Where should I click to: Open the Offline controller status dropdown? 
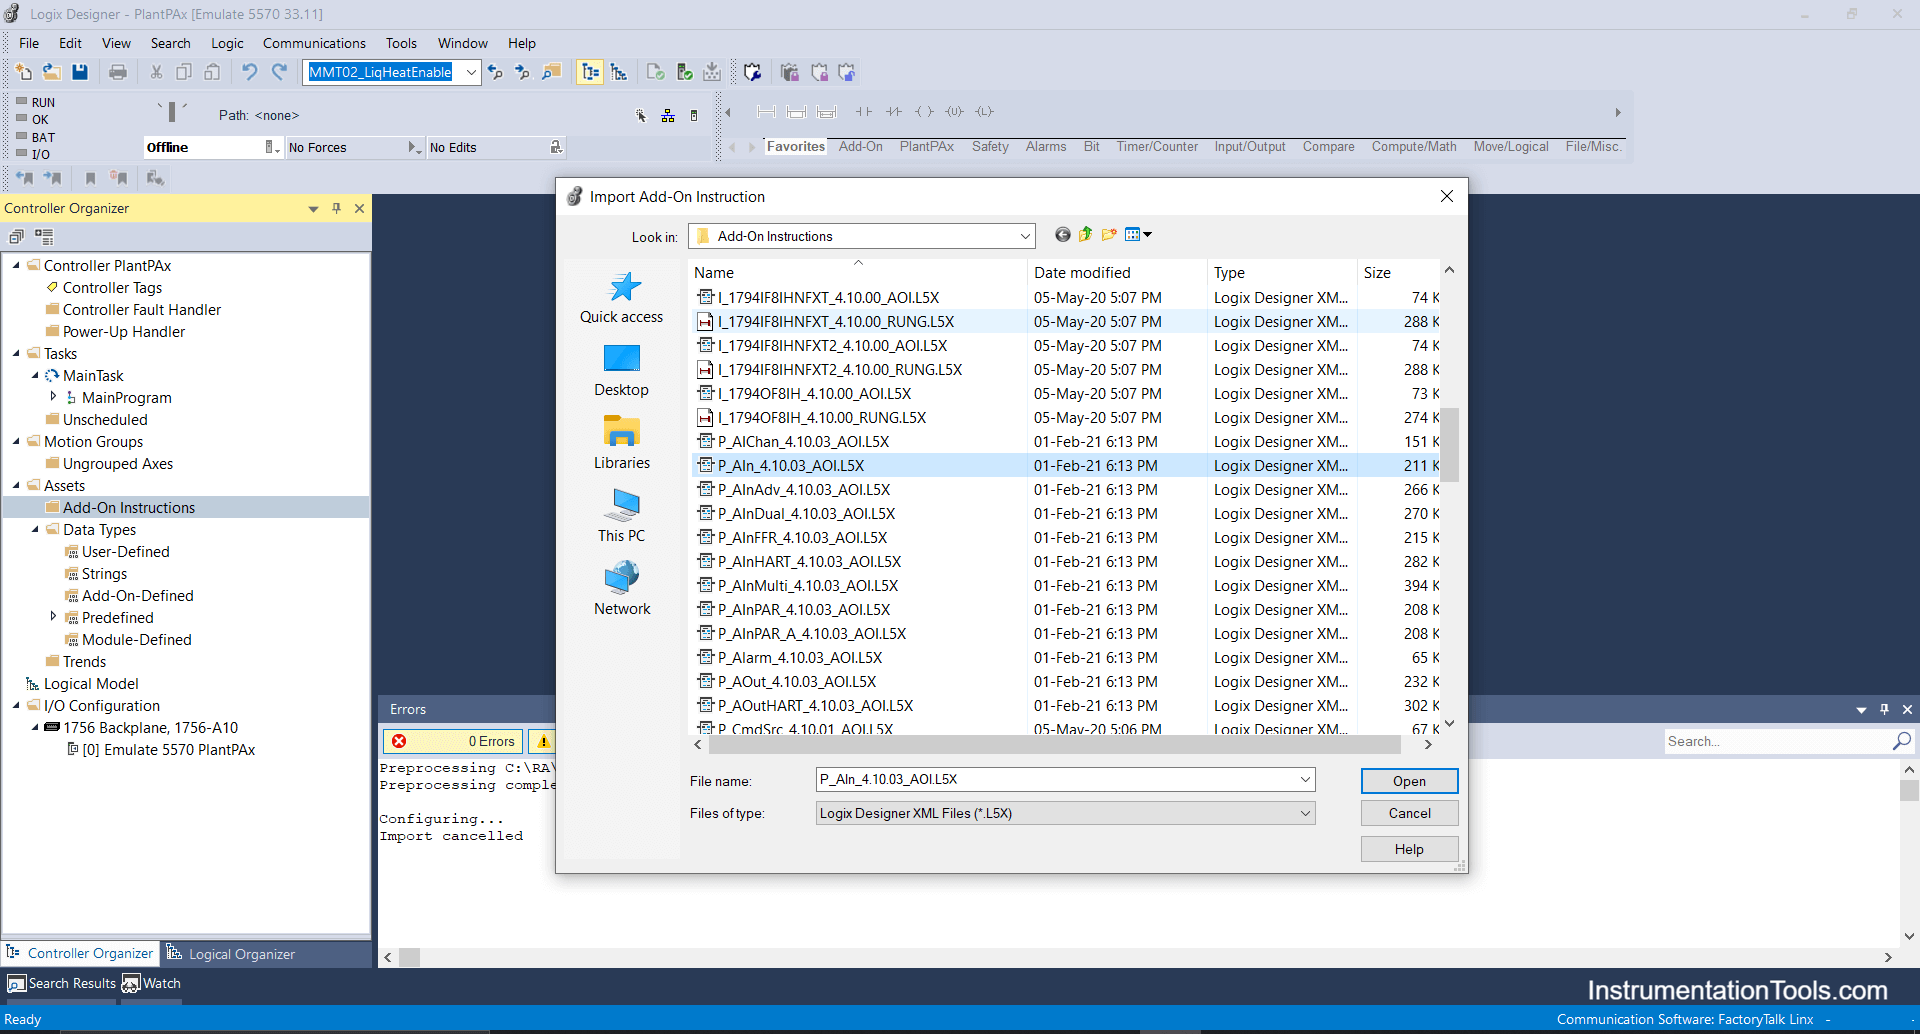(271, 147)
